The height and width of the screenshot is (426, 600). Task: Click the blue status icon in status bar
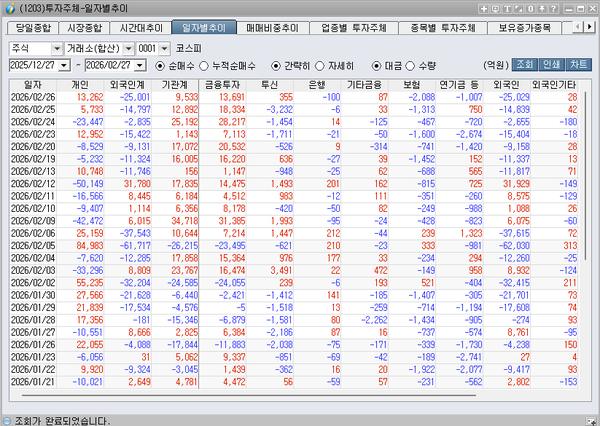point(7,421)
